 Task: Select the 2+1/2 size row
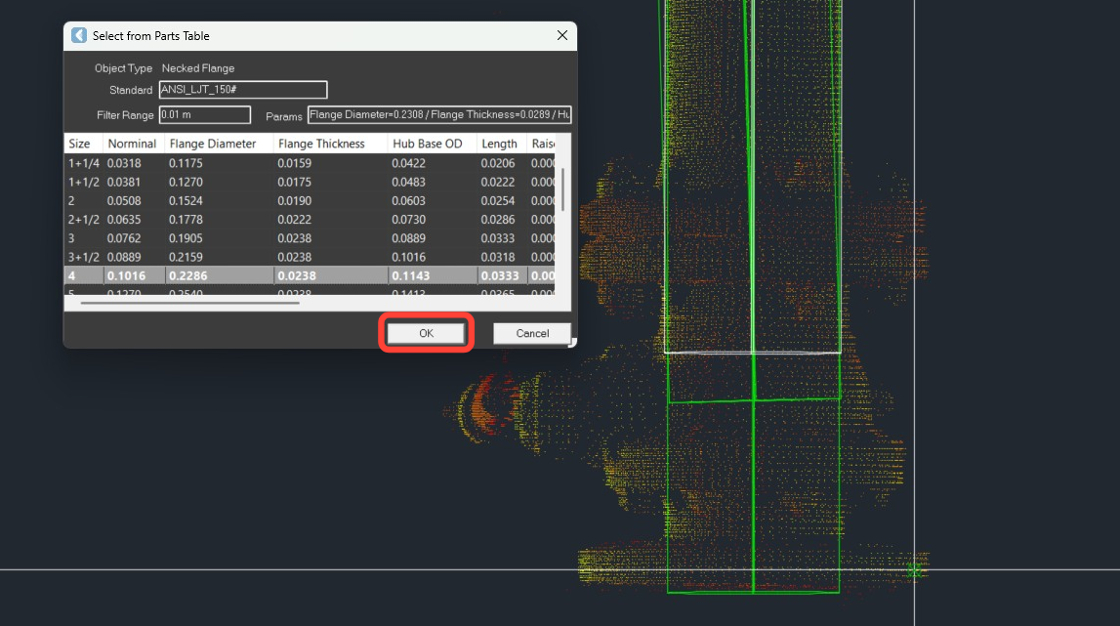309,219
